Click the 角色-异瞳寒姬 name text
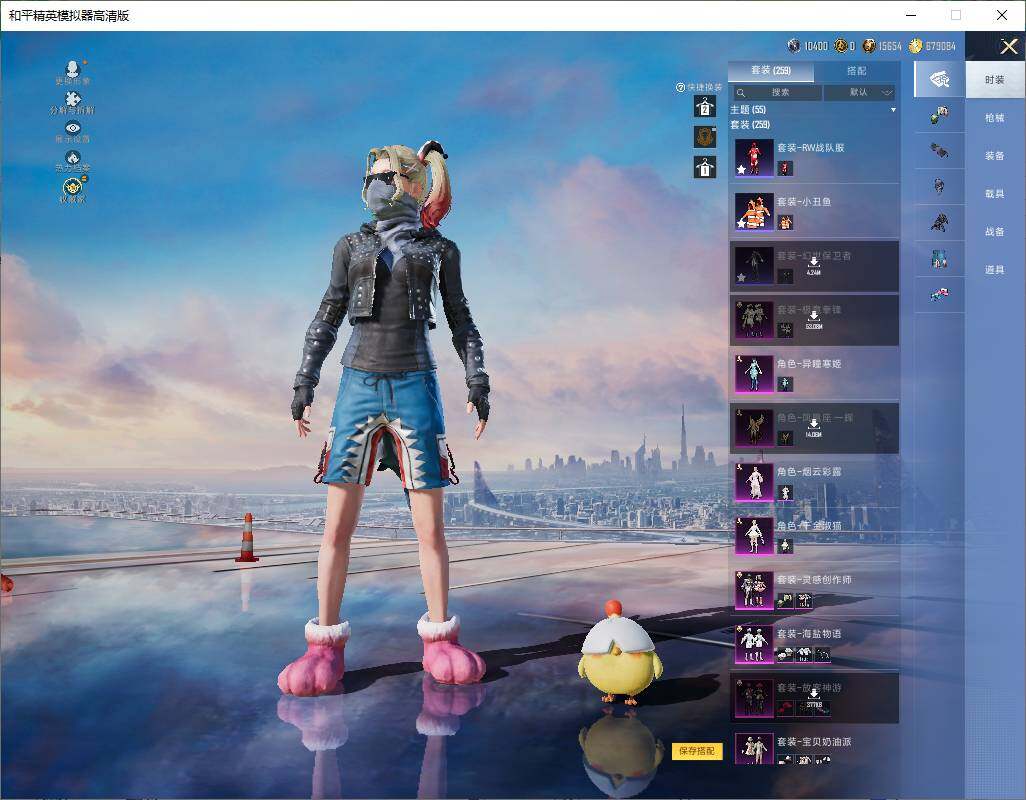This screenshot has width=1026, height=800. pyautogui.click(x=809, y=364)
